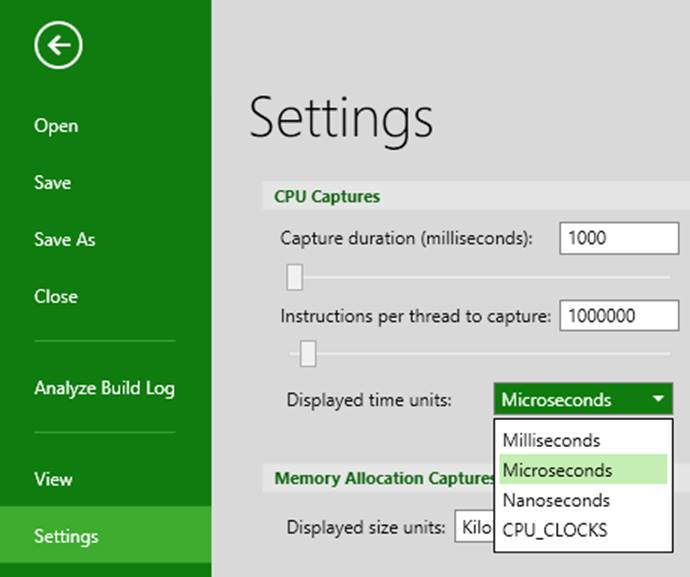The image size is (690, 577).
Task: Select the highlighted Microseconds option
Action: 584,470
